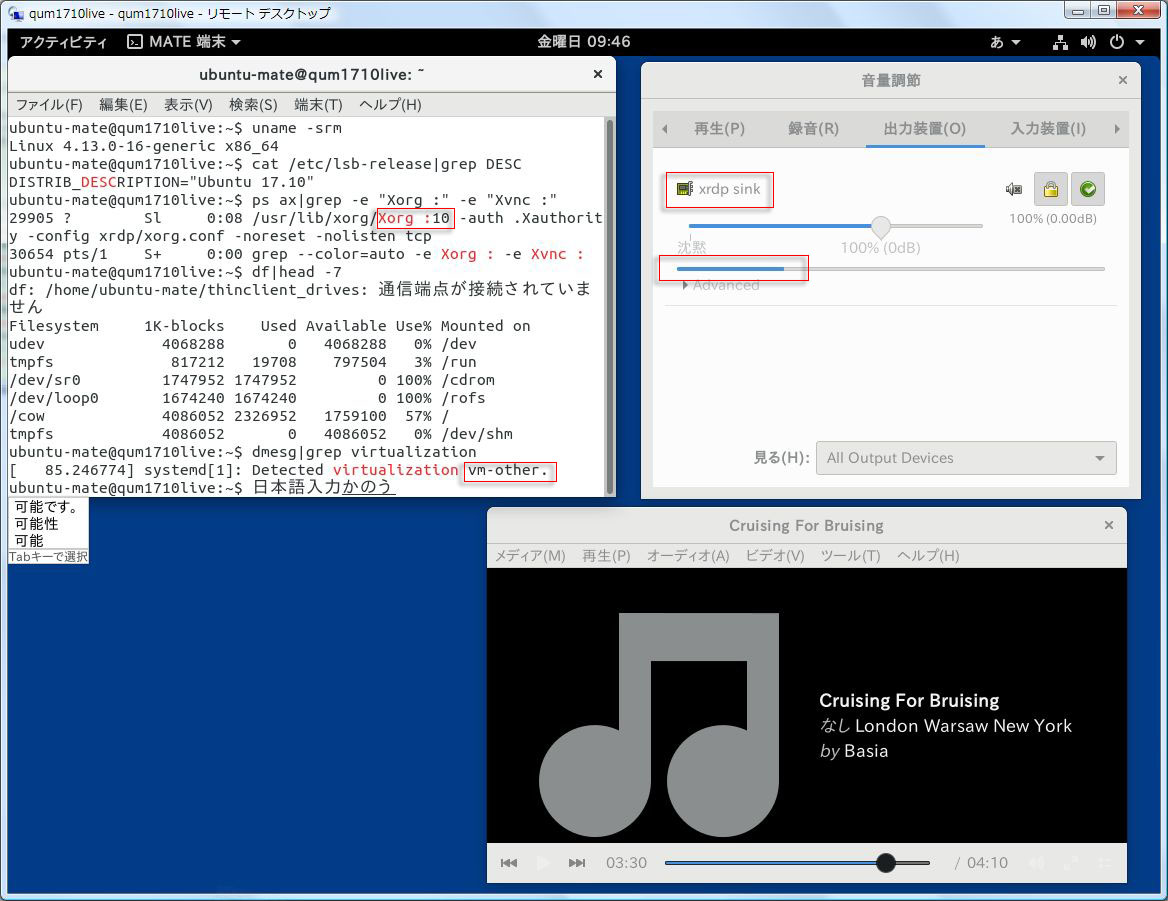Open ツール(T) menu in the player
Viewport: 1168px width, 901px height.
[850, 555]
